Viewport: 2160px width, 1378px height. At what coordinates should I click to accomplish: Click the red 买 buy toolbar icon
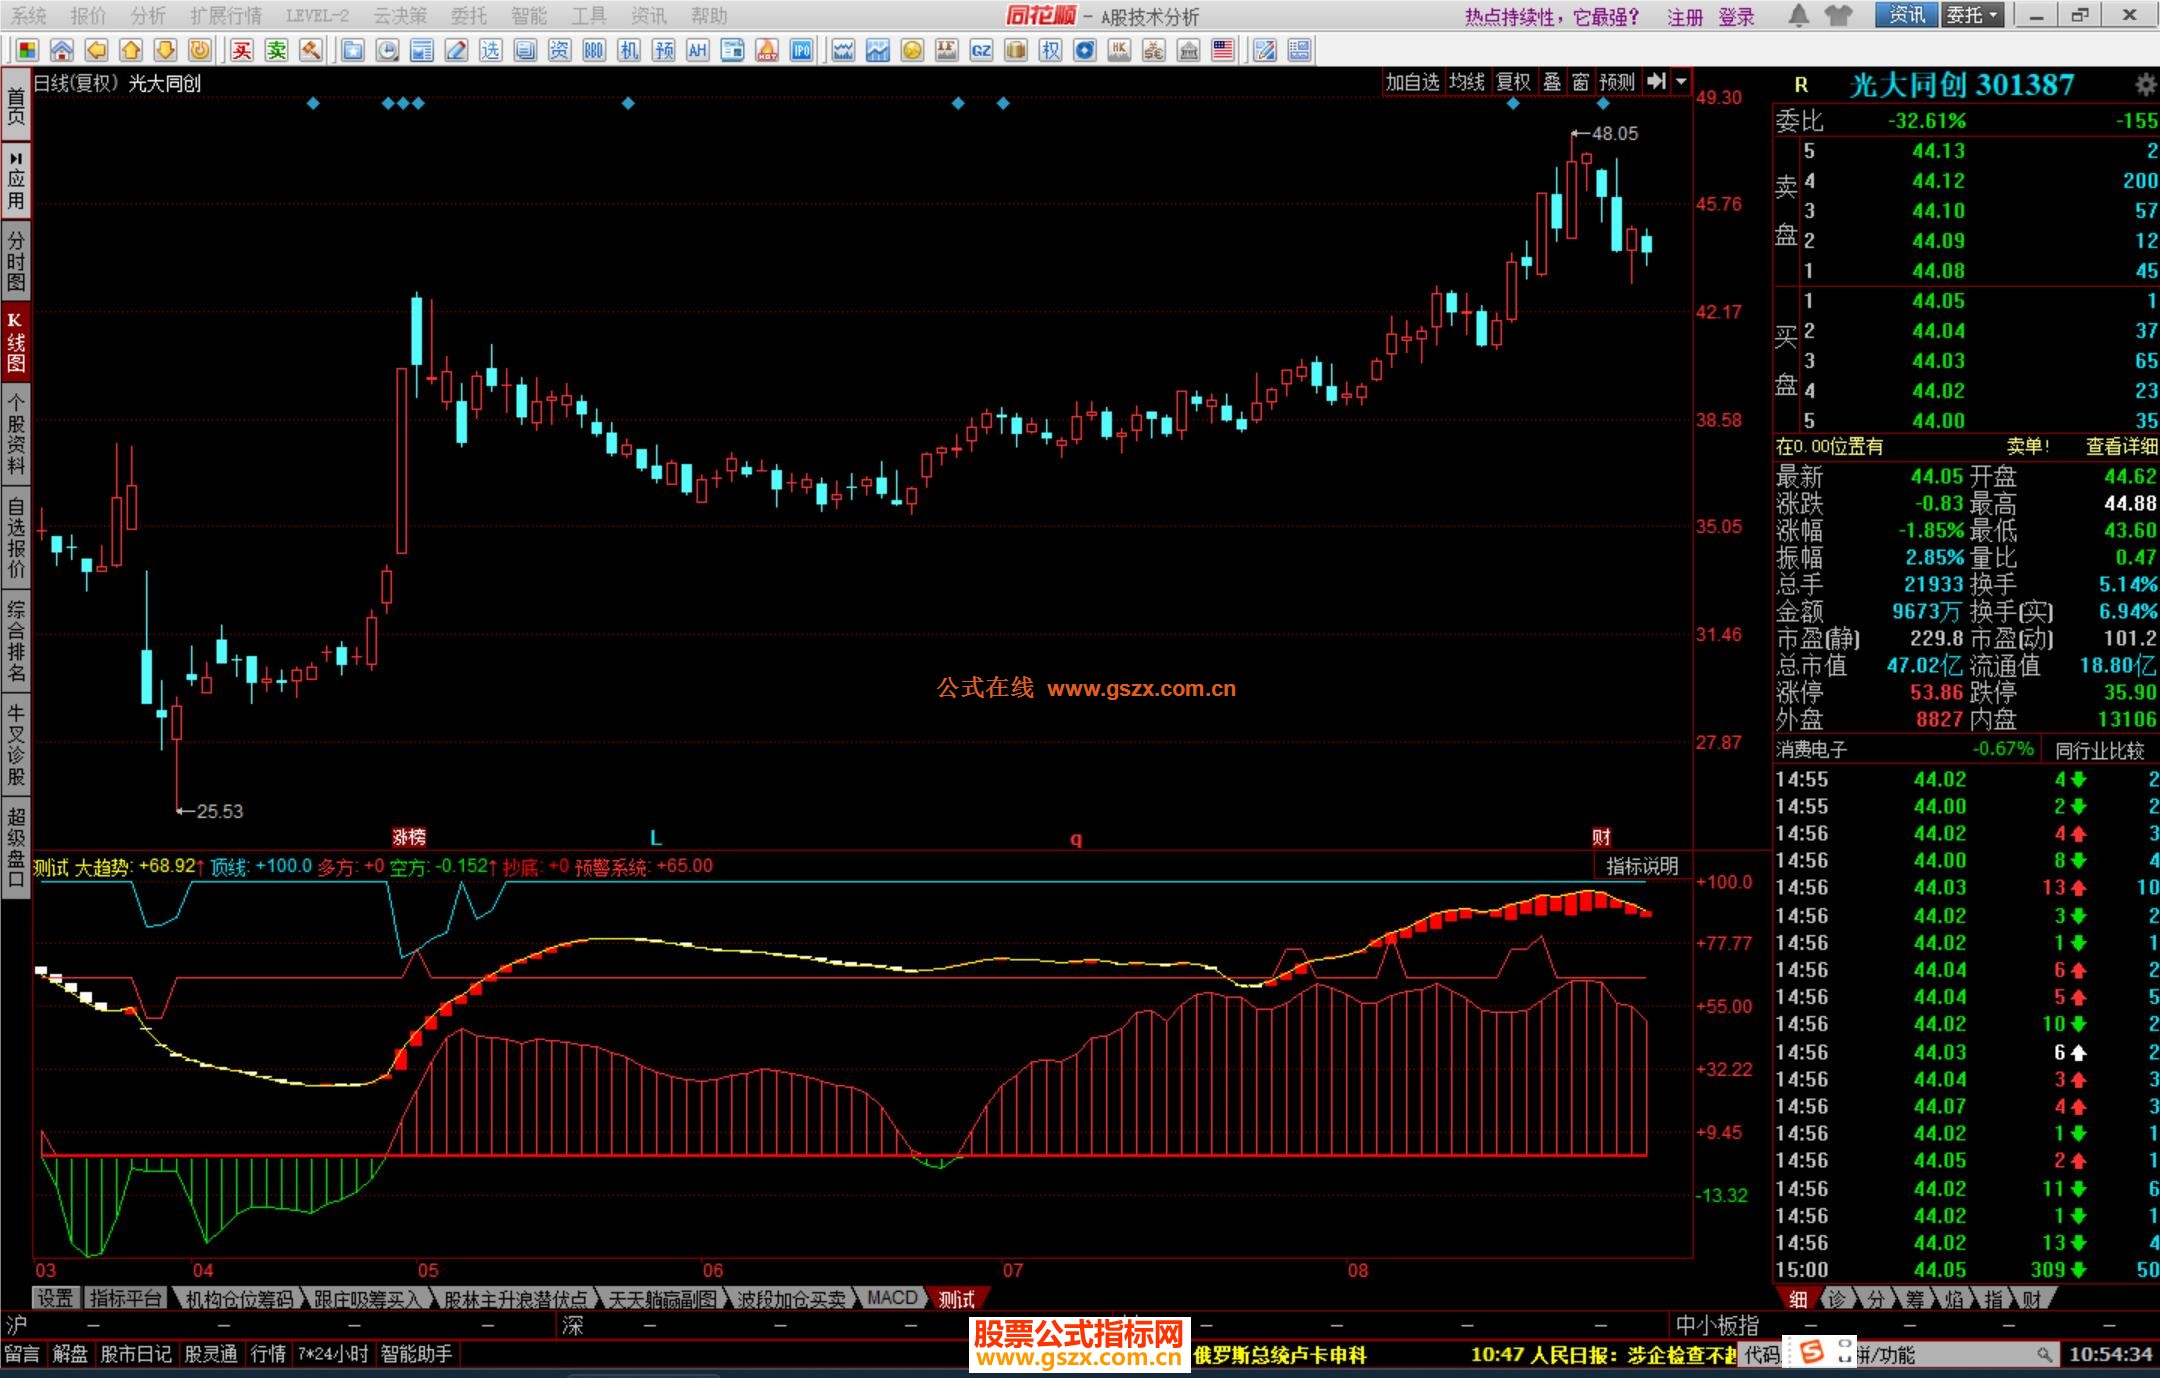coord(242,50)
